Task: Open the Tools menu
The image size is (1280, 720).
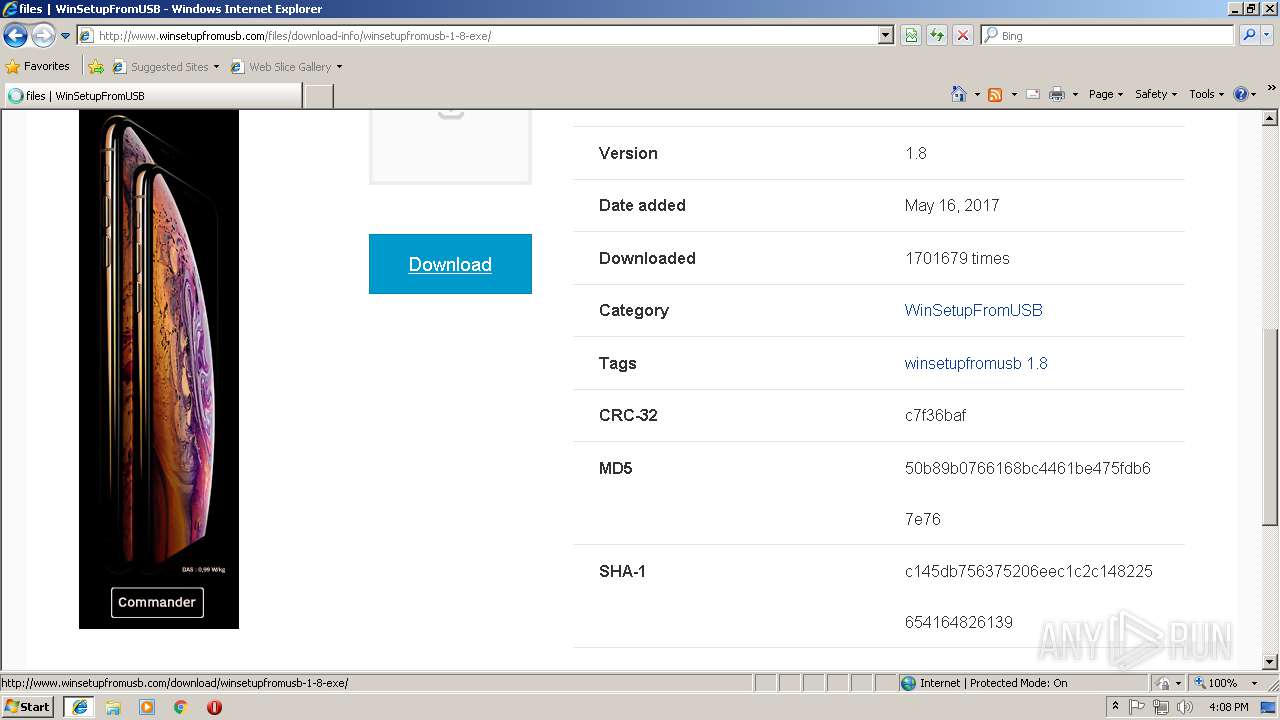Action: pyautogui.click(x=1206, y=94)
